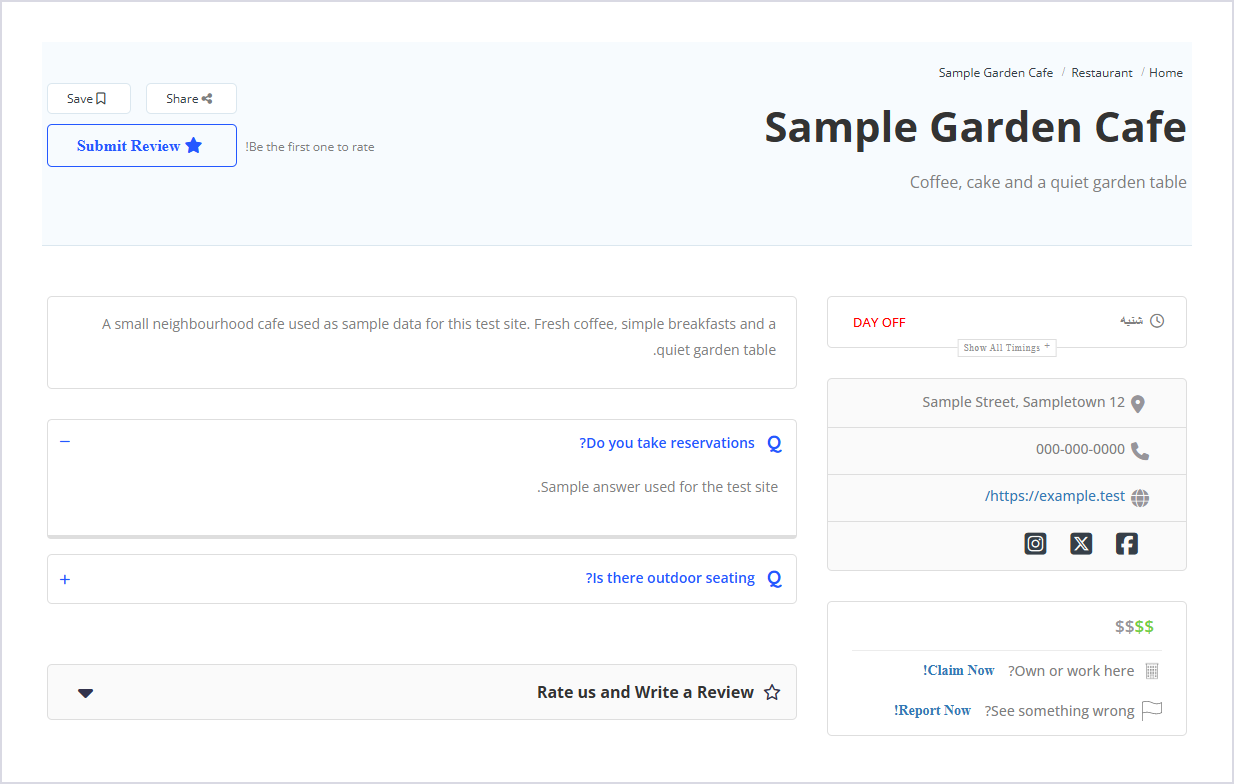Screen dimensions: 1234x784
Task: Save this listing with bookmark button
Action: tap(89, 99)
